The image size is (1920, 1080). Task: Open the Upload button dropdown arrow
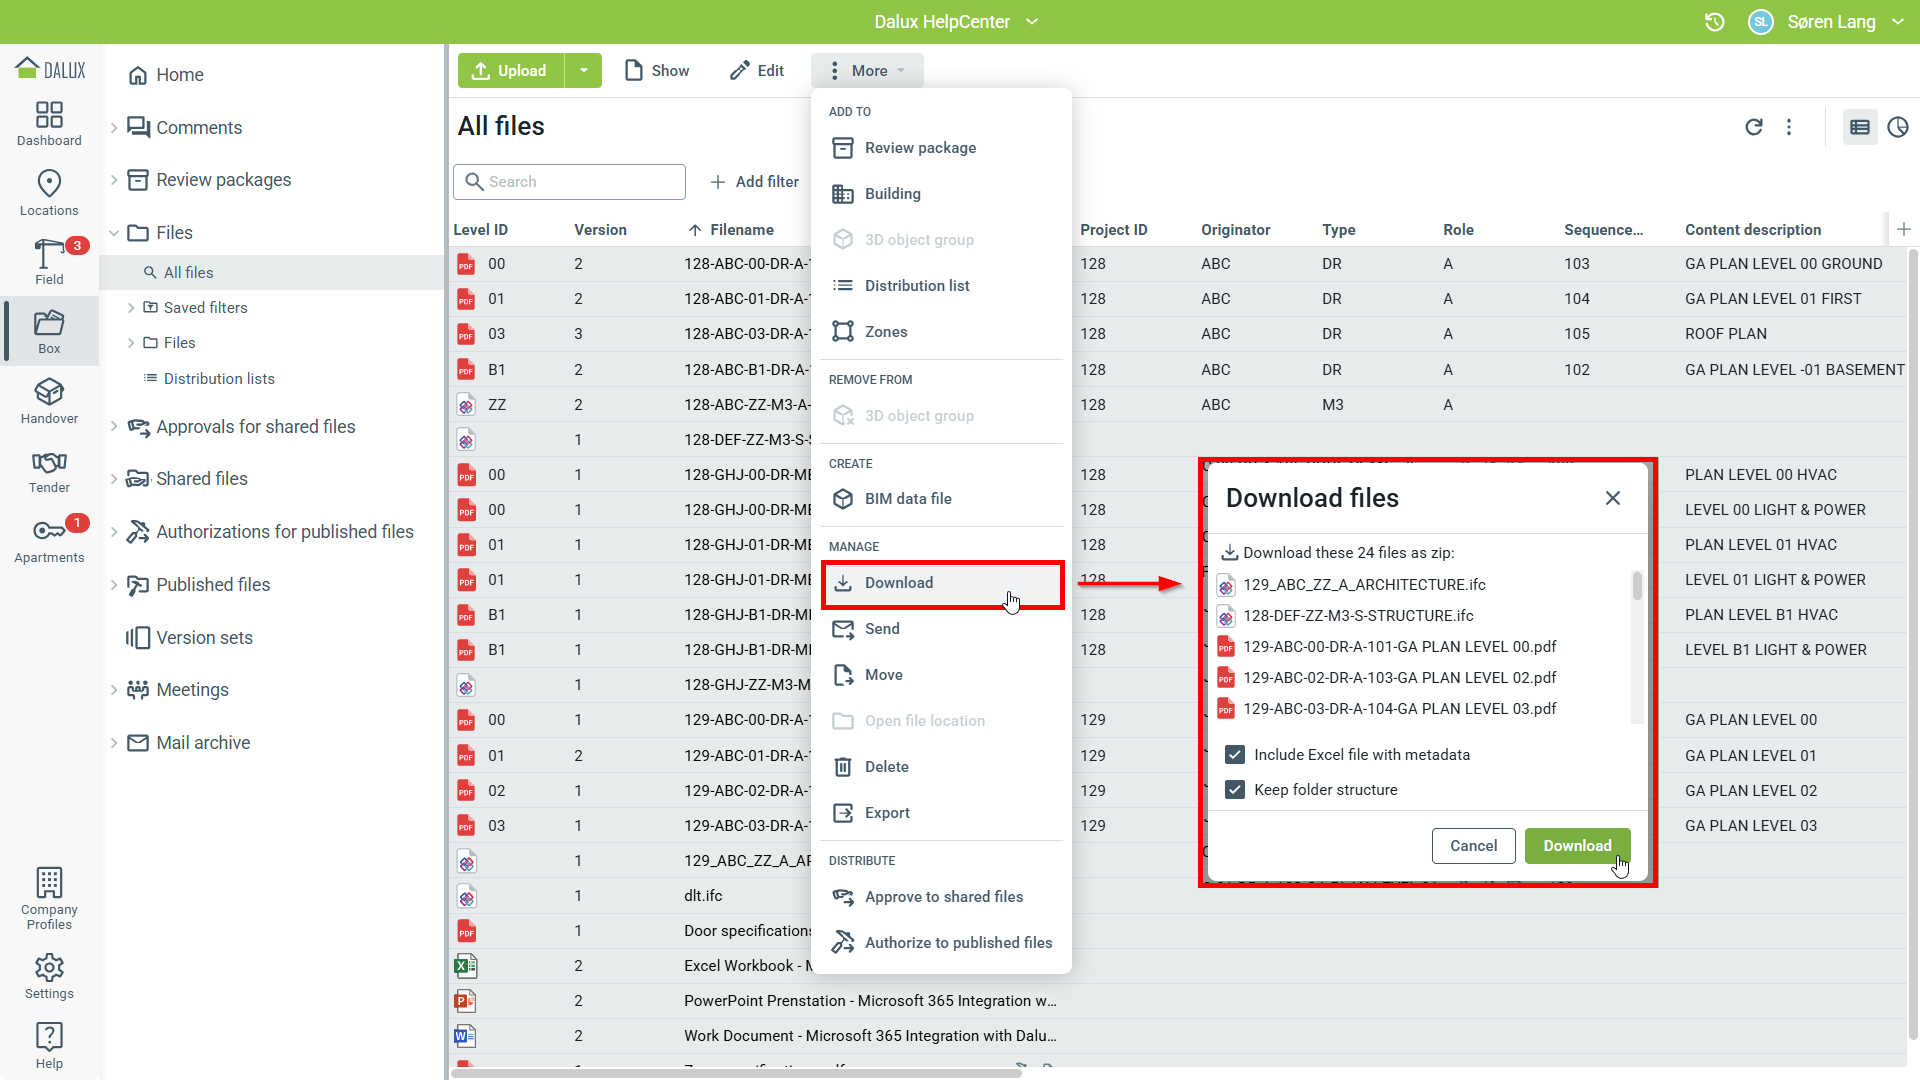tap(583, 71)
